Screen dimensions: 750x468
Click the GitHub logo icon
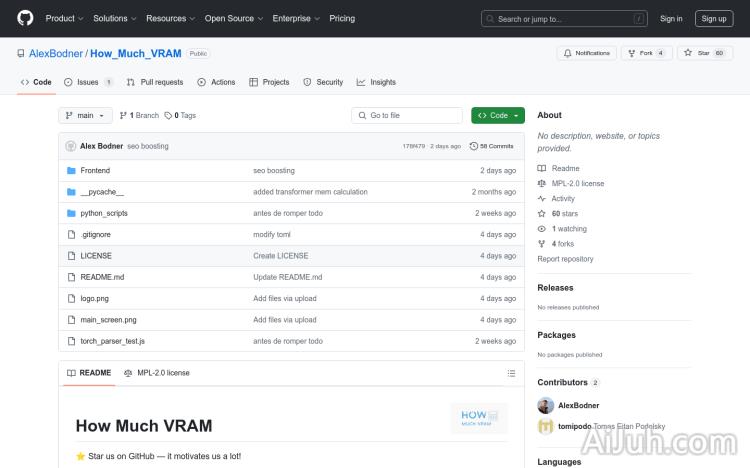(x=25, y=18)
